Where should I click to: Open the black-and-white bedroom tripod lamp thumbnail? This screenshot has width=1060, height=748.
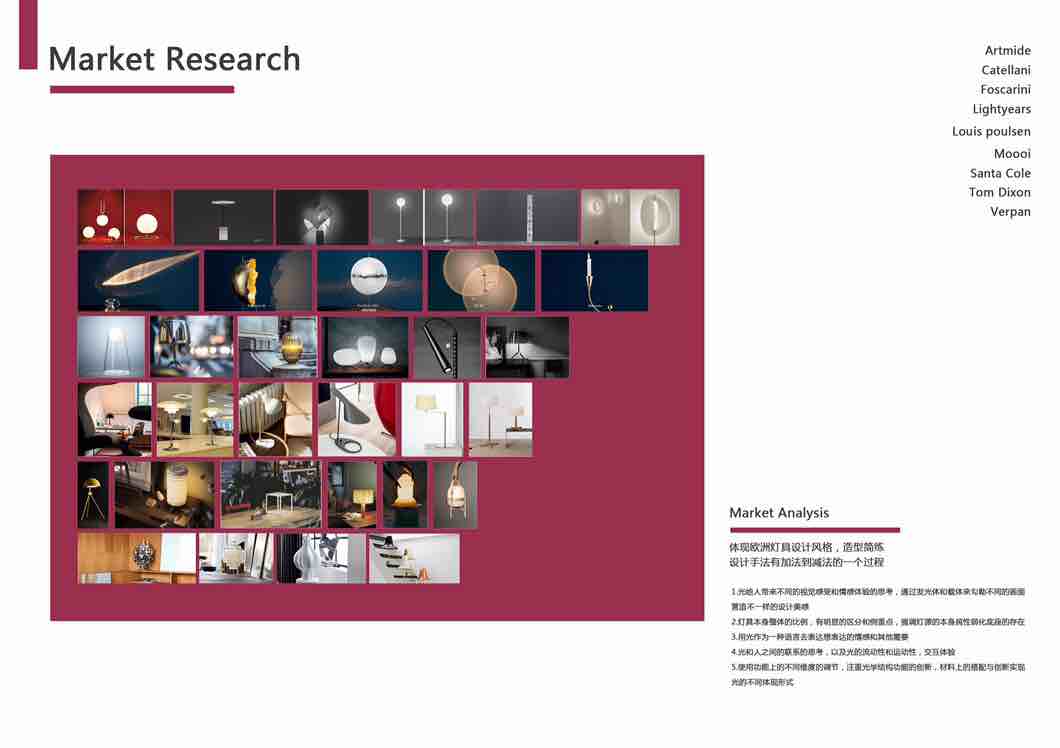(x=527, y=346)
